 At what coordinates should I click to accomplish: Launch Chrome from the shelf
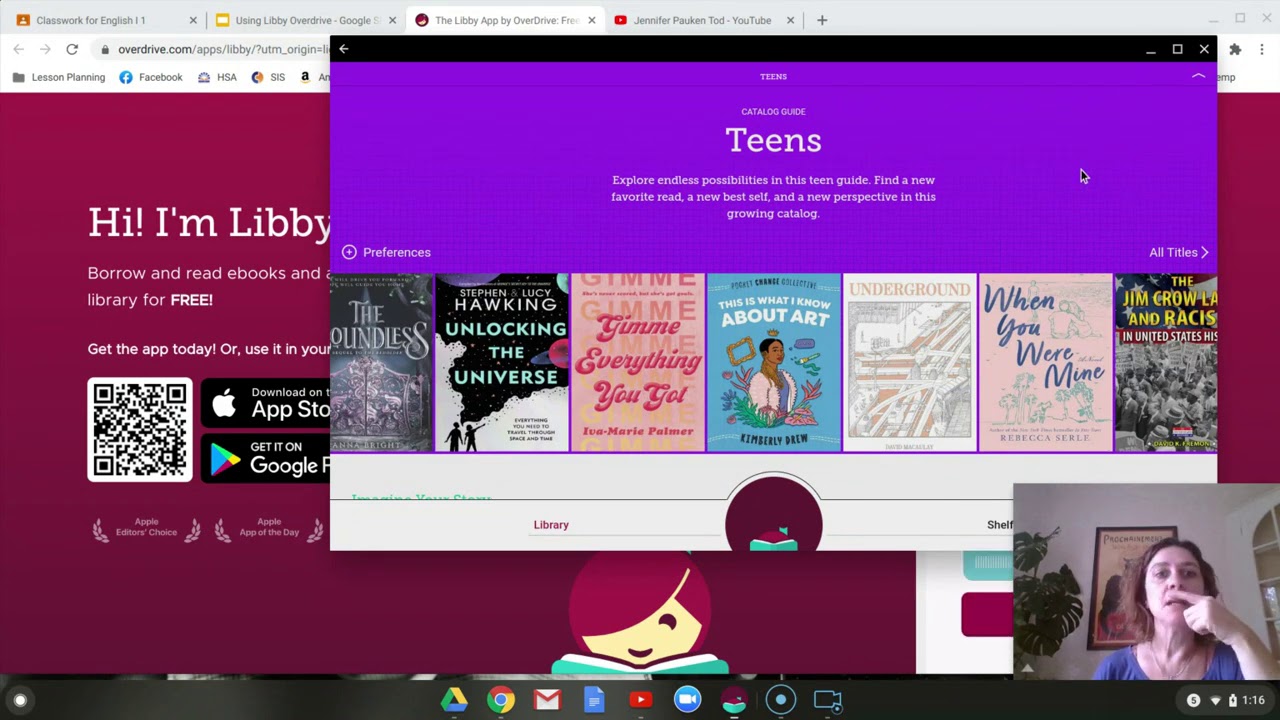coord(501,700)
